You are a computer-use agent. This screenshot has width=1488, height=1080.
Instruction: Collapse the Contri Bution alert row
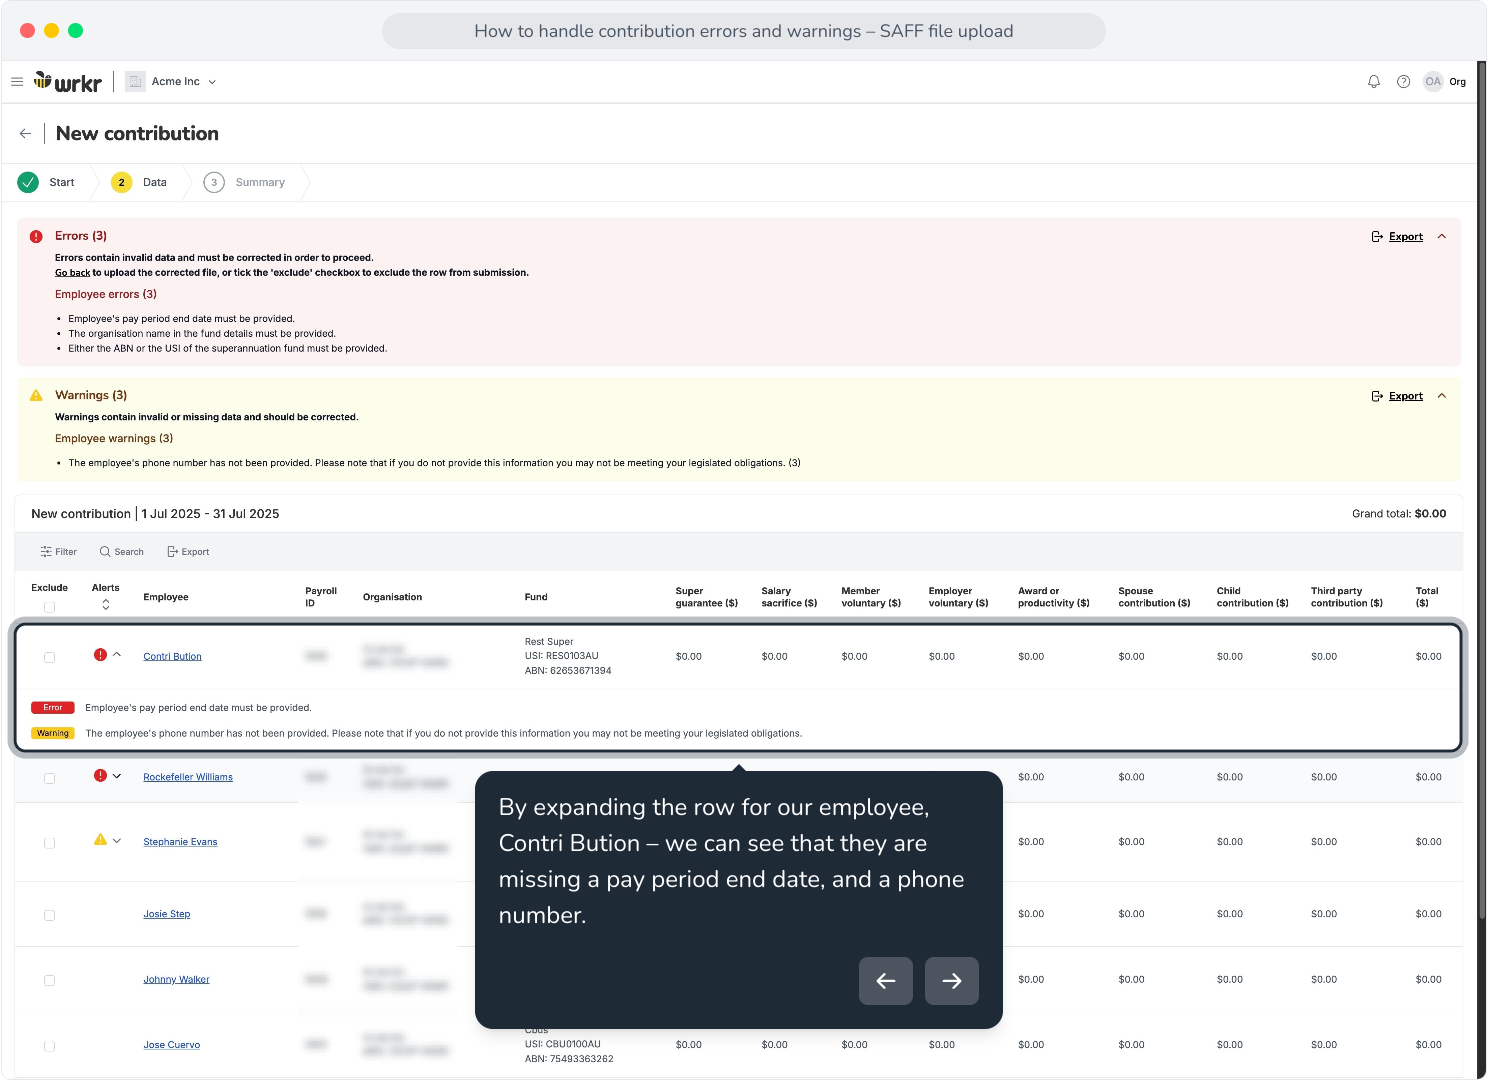[x=117, y=655]
